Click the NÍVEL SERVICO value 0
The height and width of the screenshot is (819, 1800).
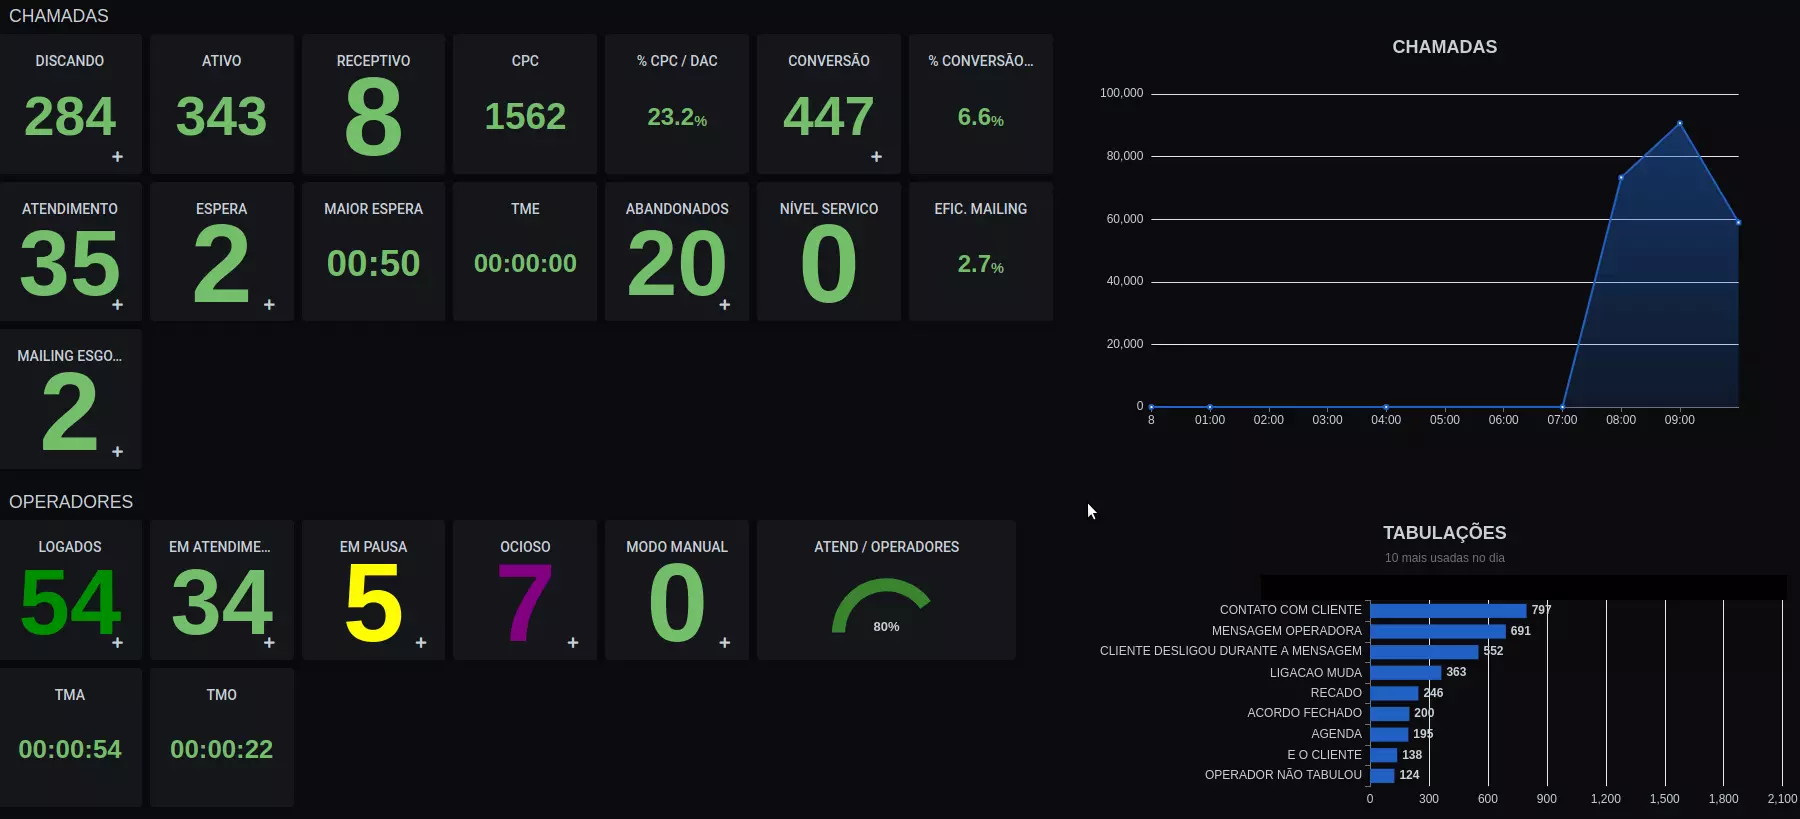[829, 263]
